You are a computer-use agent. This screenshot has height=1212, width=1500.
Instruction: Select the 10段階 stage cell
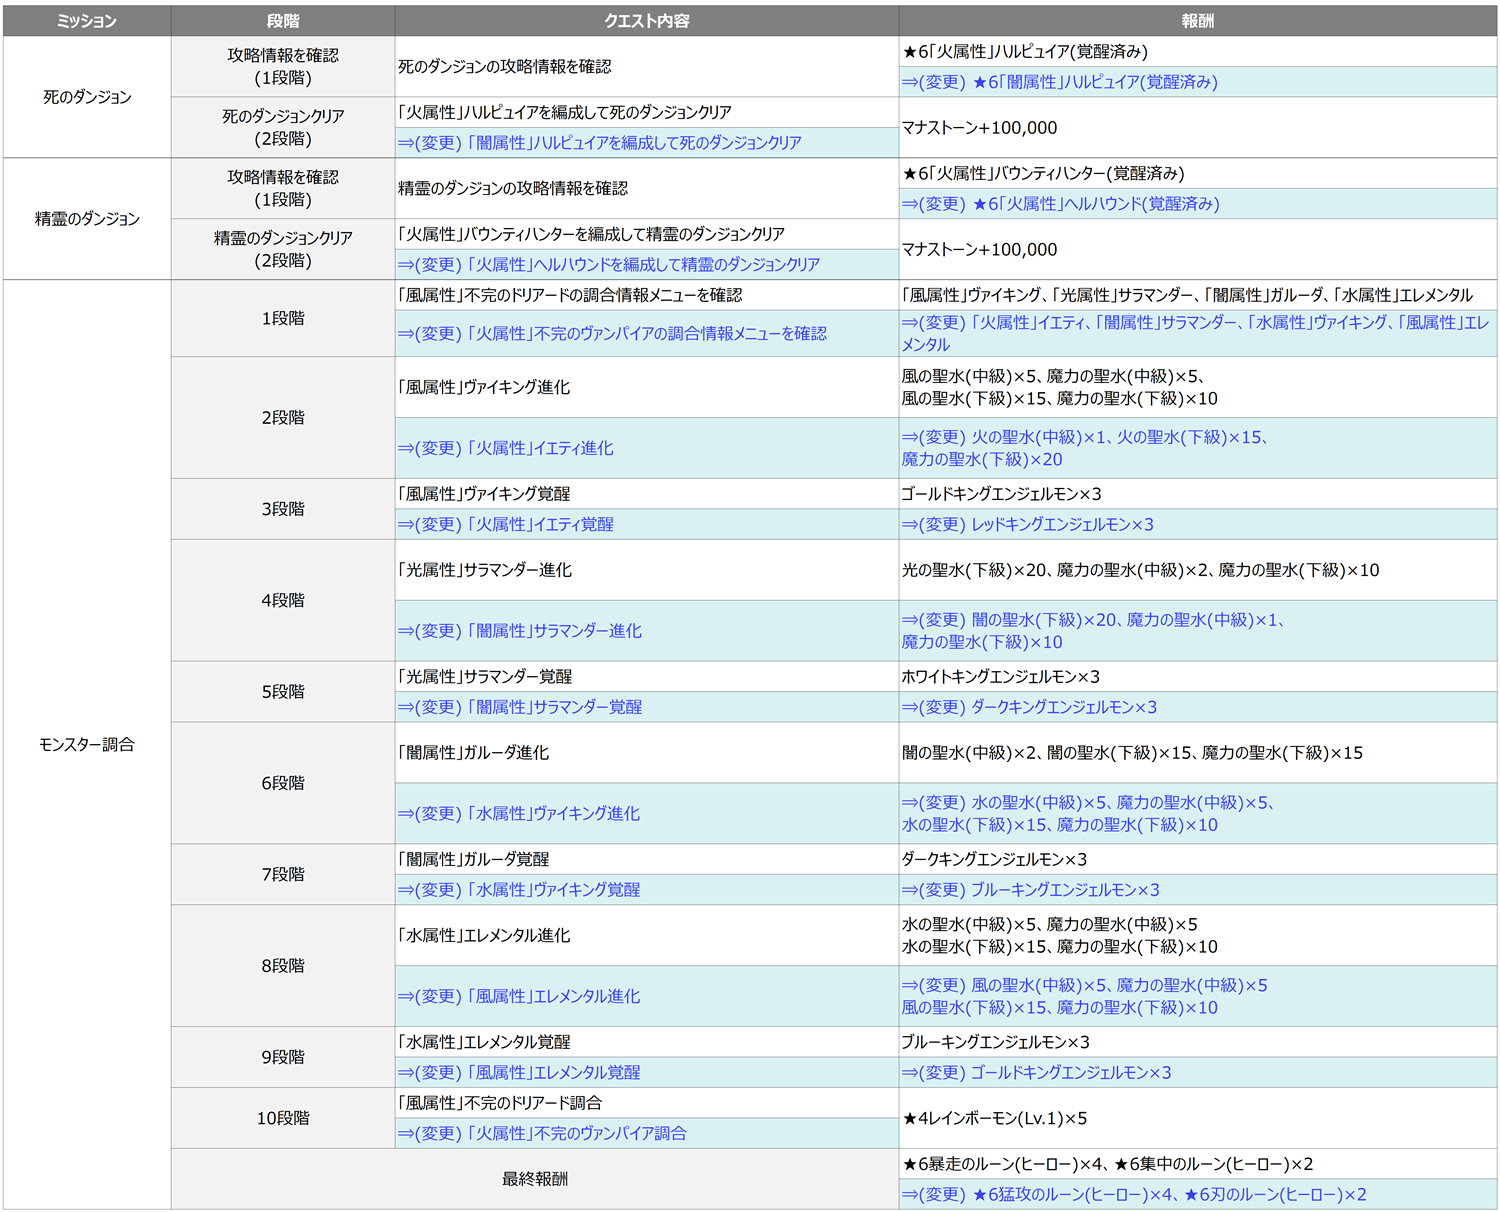click(283, 1118)
